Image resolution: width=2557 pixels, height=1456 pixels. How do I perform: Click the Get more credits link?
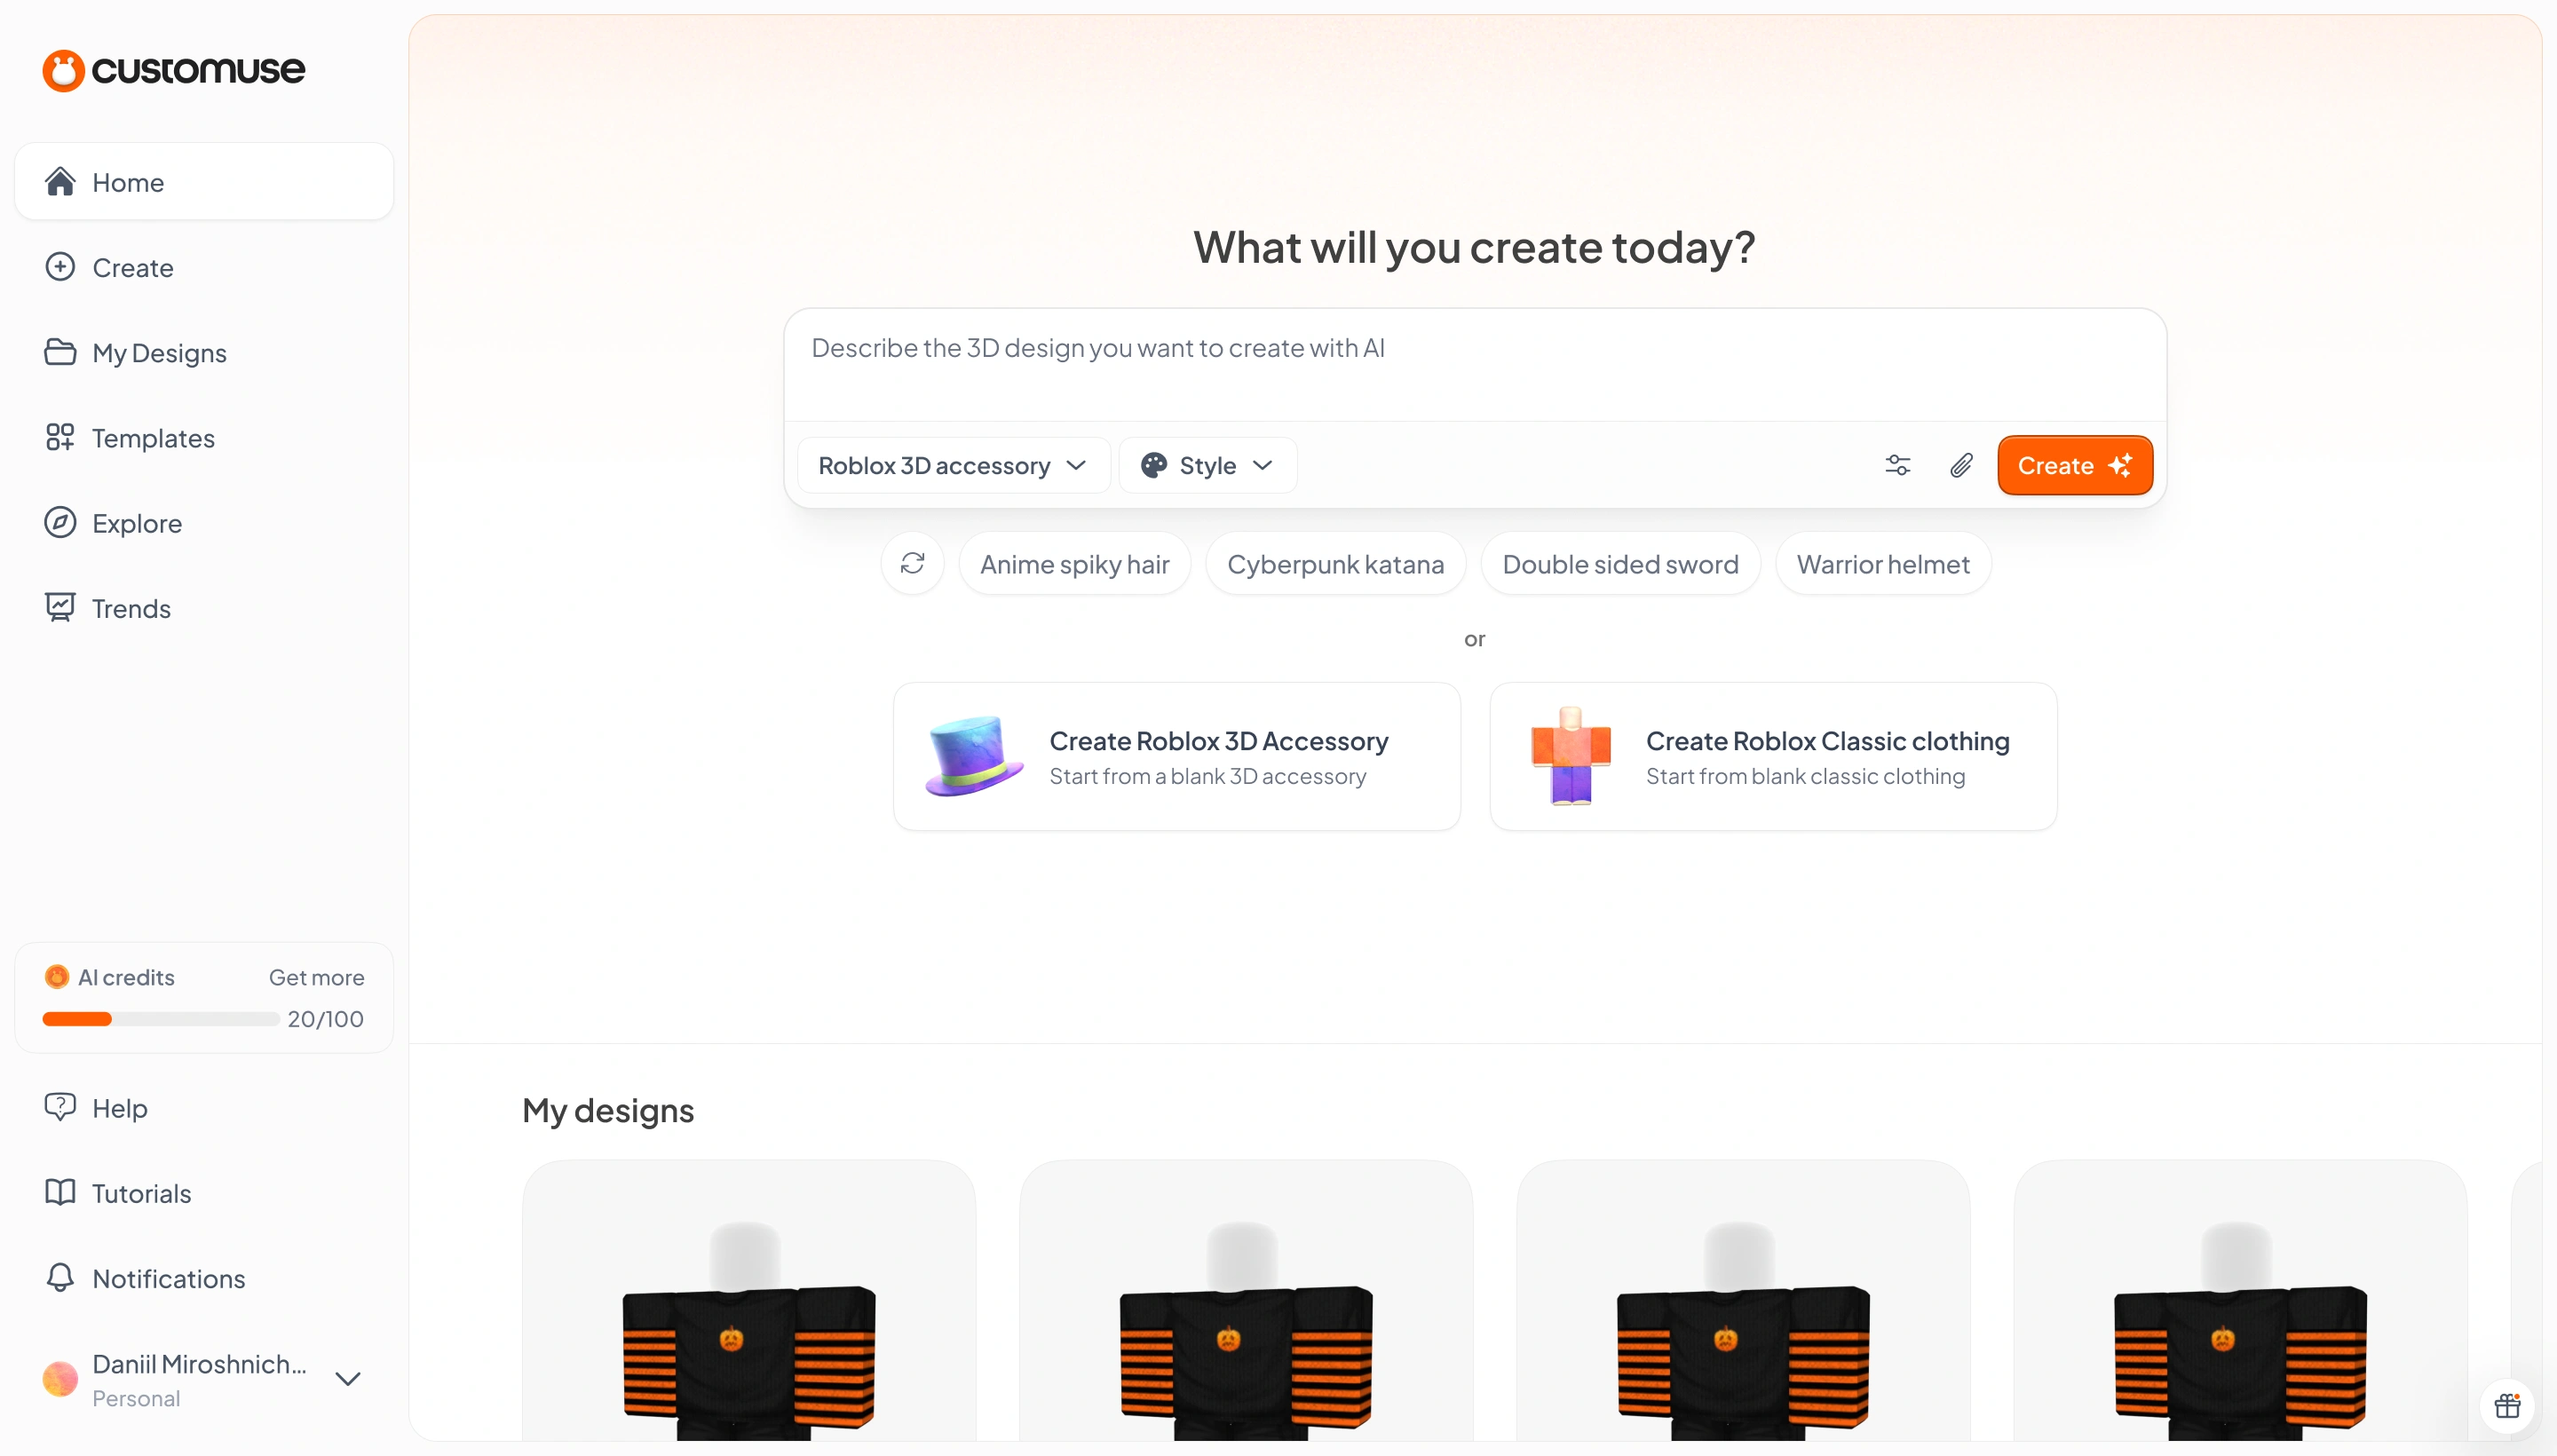316,977
